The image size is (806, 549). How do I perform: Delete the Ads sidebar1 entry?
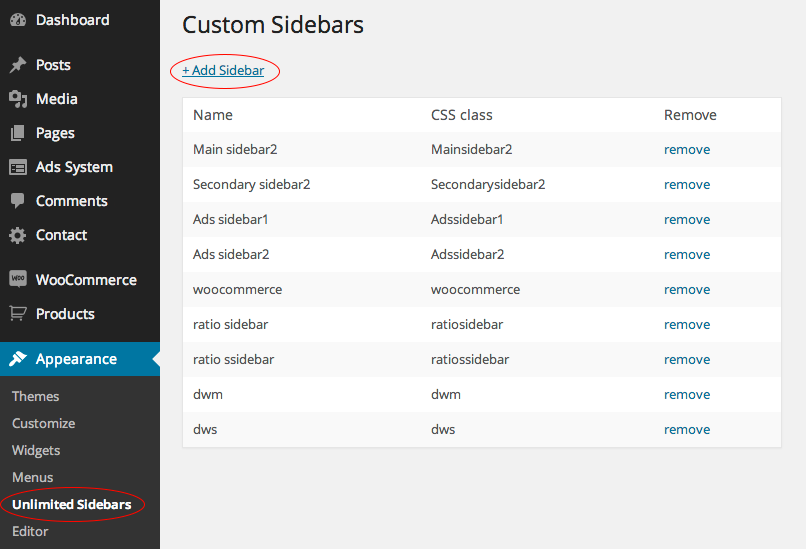[x=687, y=220]
